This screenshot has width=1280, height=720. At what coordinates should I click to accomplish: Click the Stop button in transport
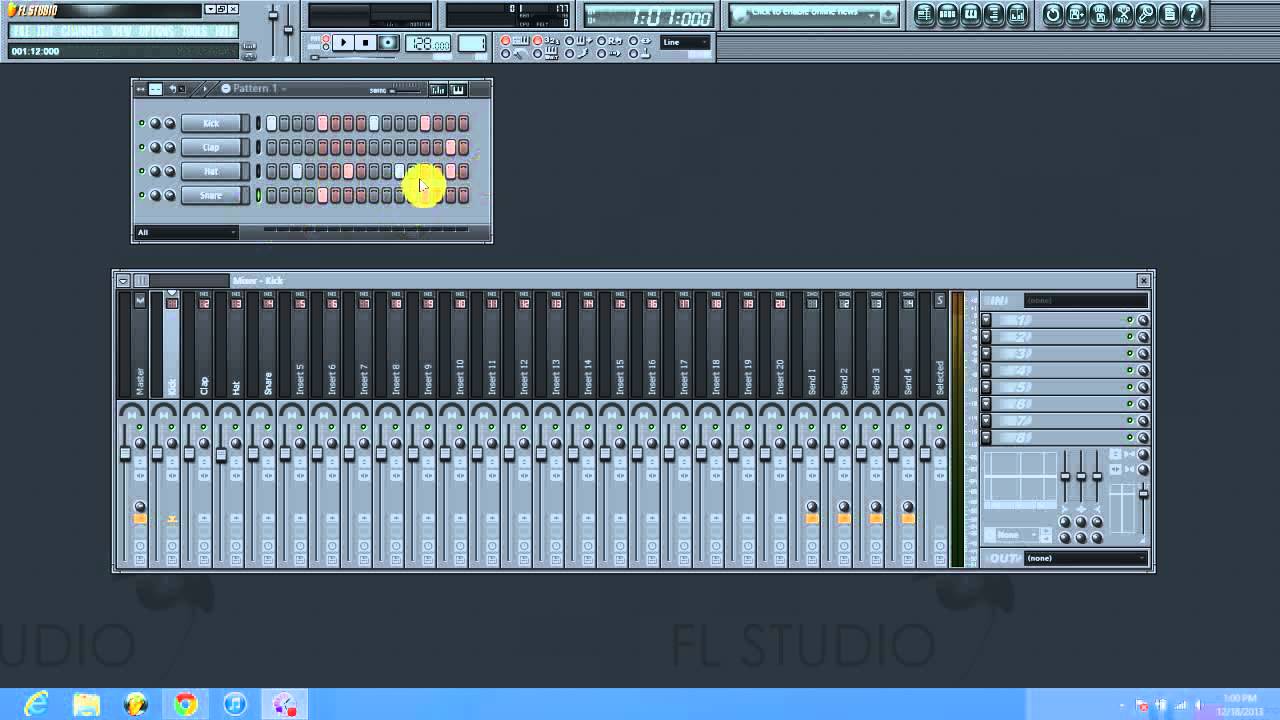365,43
